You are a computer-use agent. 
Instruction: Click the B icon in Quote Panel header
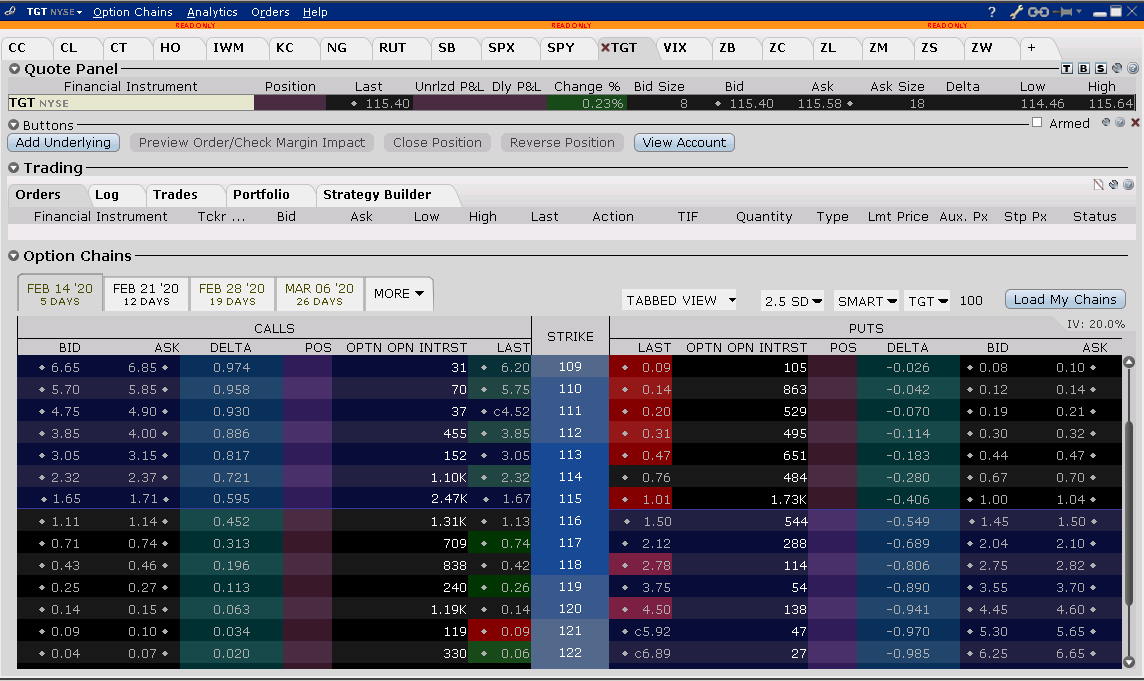coord(1084,69)
